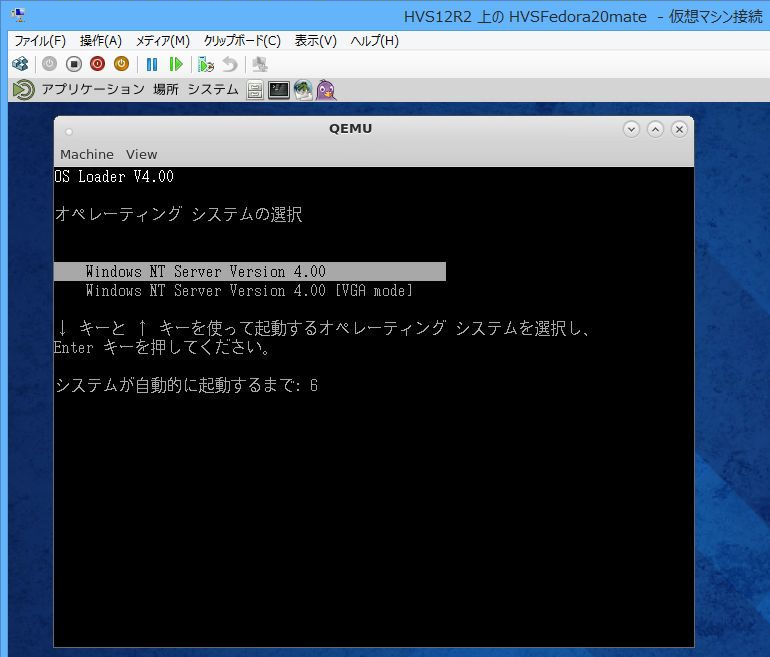Pause the virtual machine
Viewport: 770px width, 657px height.
(x=152, y=64)
